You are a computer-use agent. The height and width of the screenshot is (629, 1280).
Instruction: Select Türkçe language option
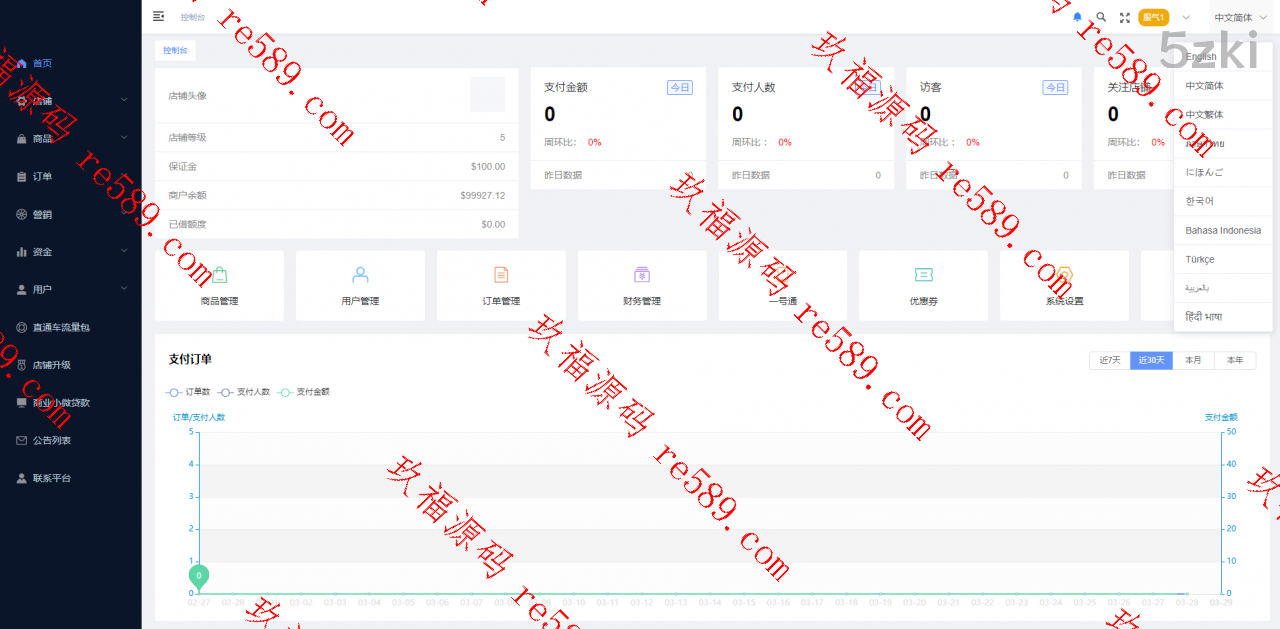pyautogui.click(x=1223, y=259)
